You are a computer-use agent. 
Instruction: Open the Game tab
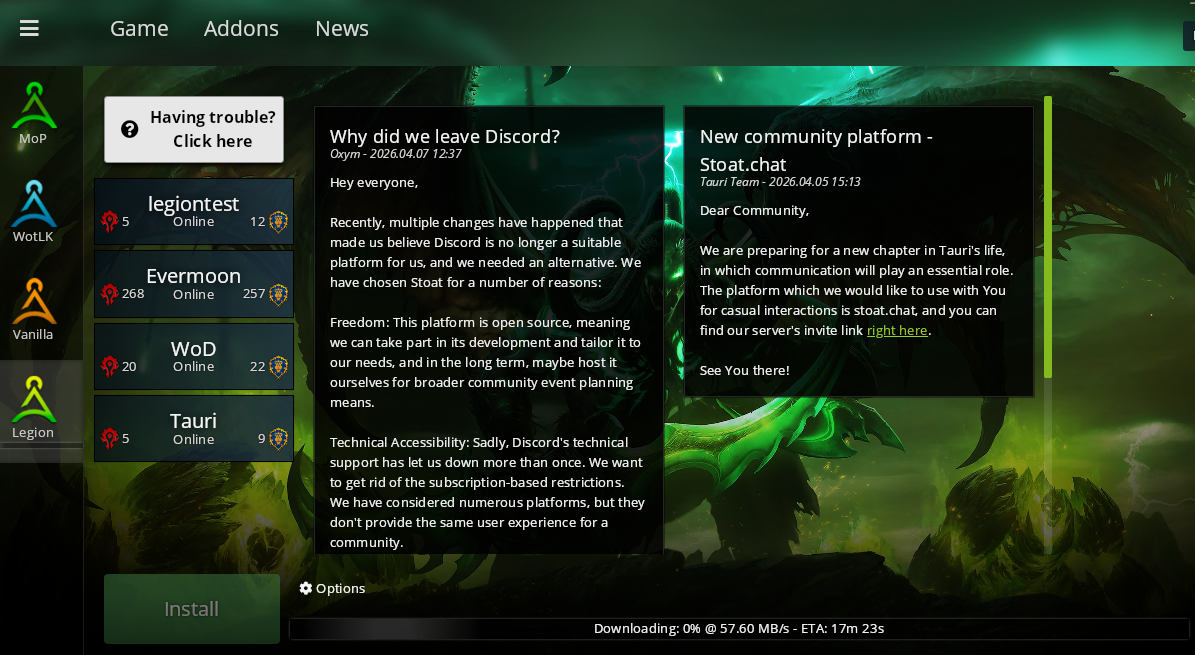tap(139, 28)
